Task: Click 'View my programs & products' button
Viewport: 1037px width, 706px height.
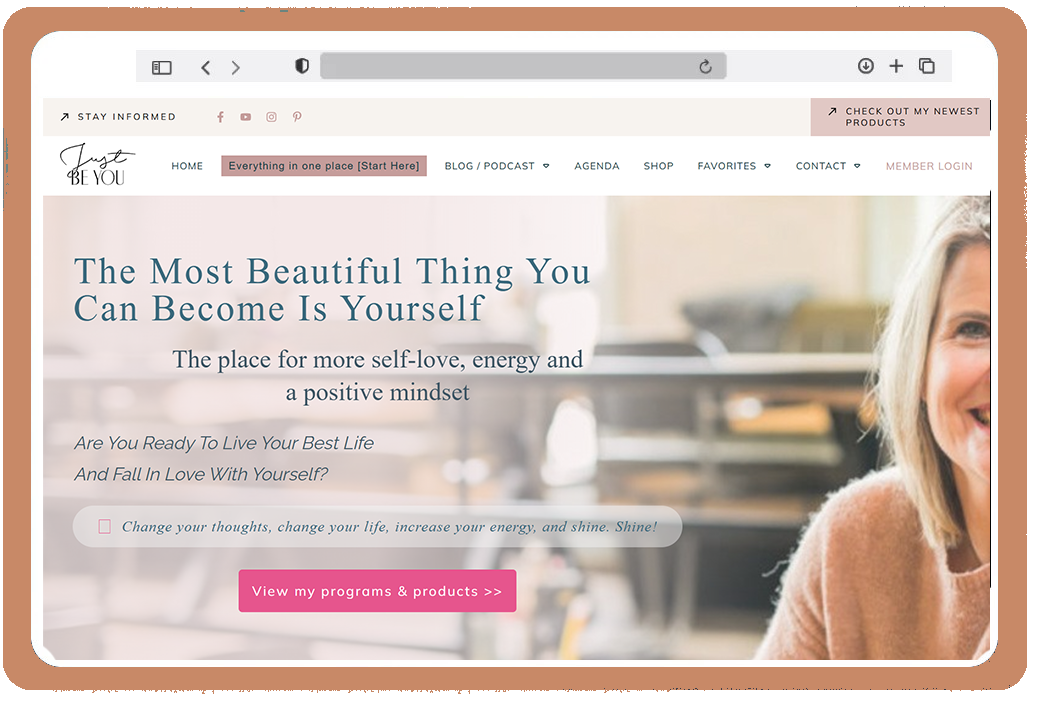Action: click(377, 591)
